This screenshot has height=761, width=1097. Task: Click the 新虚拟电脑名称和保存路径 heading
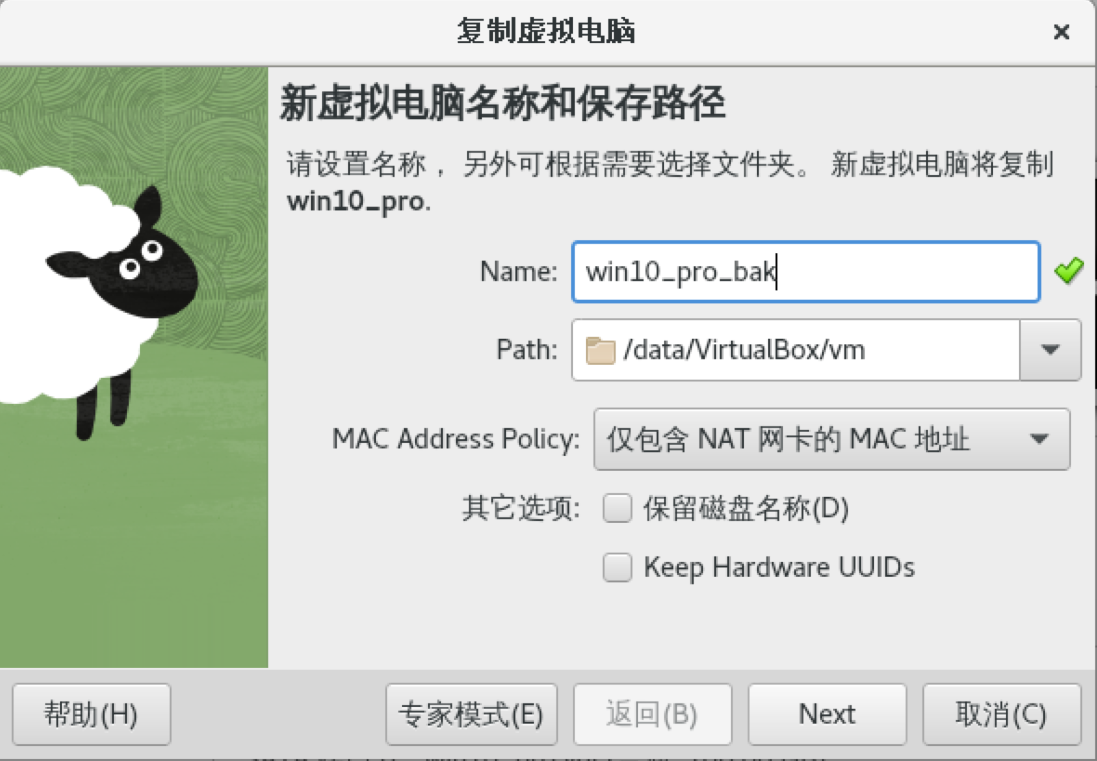point(502,104)
